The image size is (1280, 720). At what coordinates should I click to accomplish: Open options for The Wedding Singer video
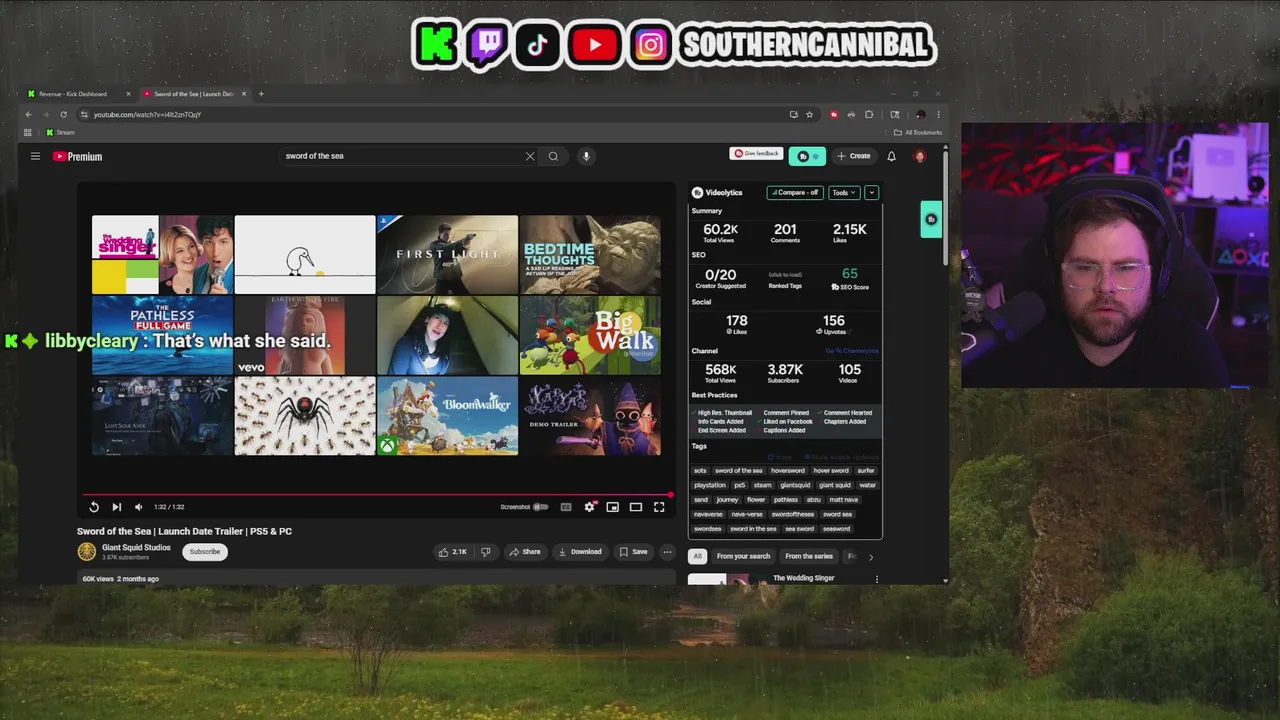tap(877, 579)
